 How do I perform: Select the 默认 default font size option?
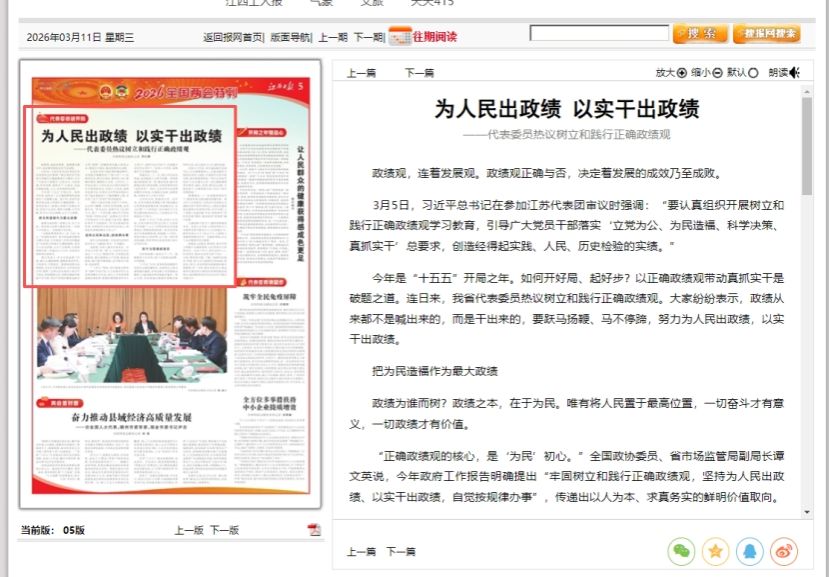pyautogui.click(x=753, y=72)
